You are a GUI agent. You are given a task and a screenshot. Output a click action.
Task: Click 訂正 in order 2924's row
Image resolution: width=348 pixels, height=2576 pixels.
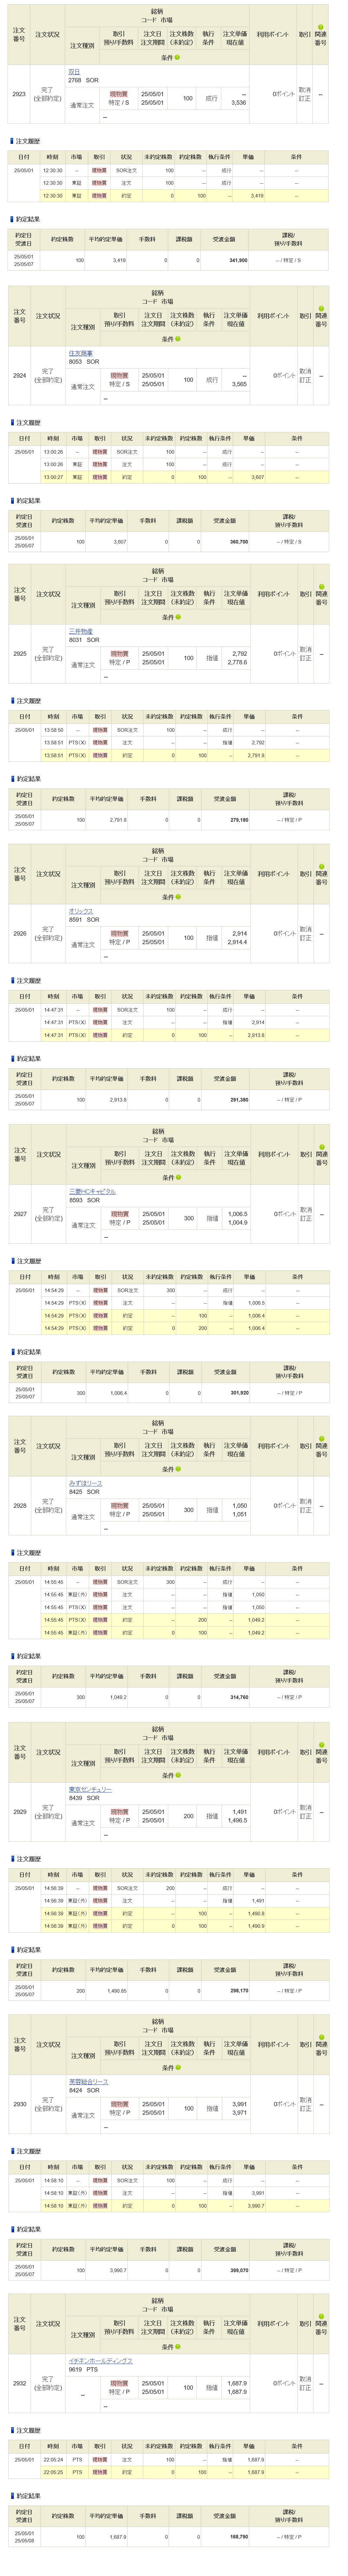click(305, 380)
